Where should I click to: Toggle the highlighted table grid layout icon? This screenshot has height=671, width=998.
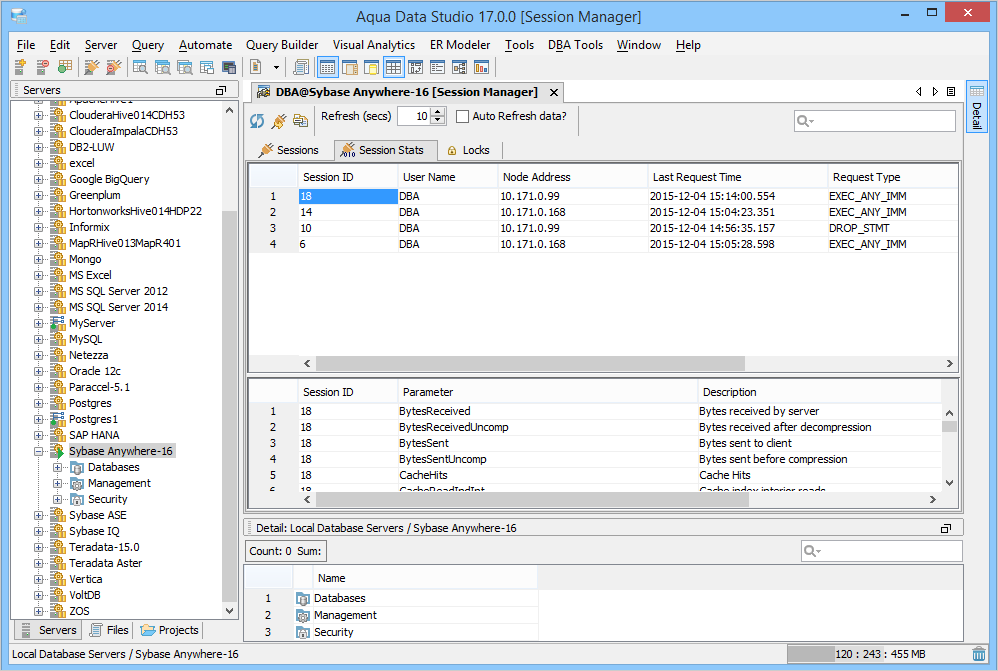coord(393,67)
